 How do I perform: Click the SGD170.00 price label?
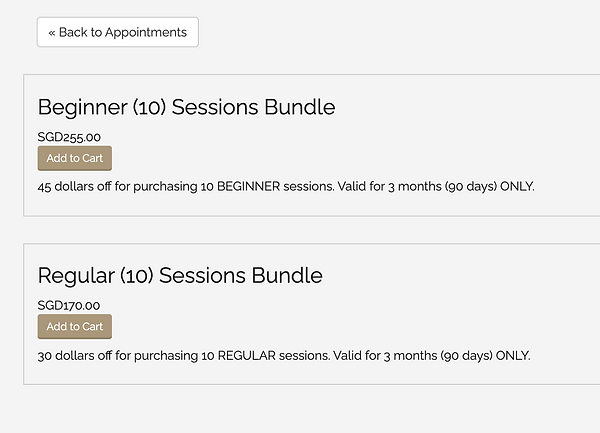pyautogui.click(x=68, y=305)
